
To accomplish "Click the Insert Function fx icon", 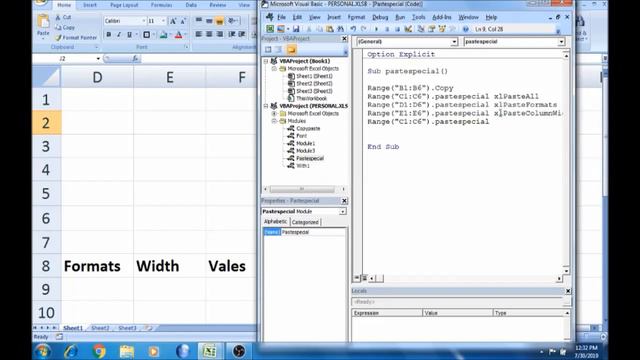I will 135,59.
